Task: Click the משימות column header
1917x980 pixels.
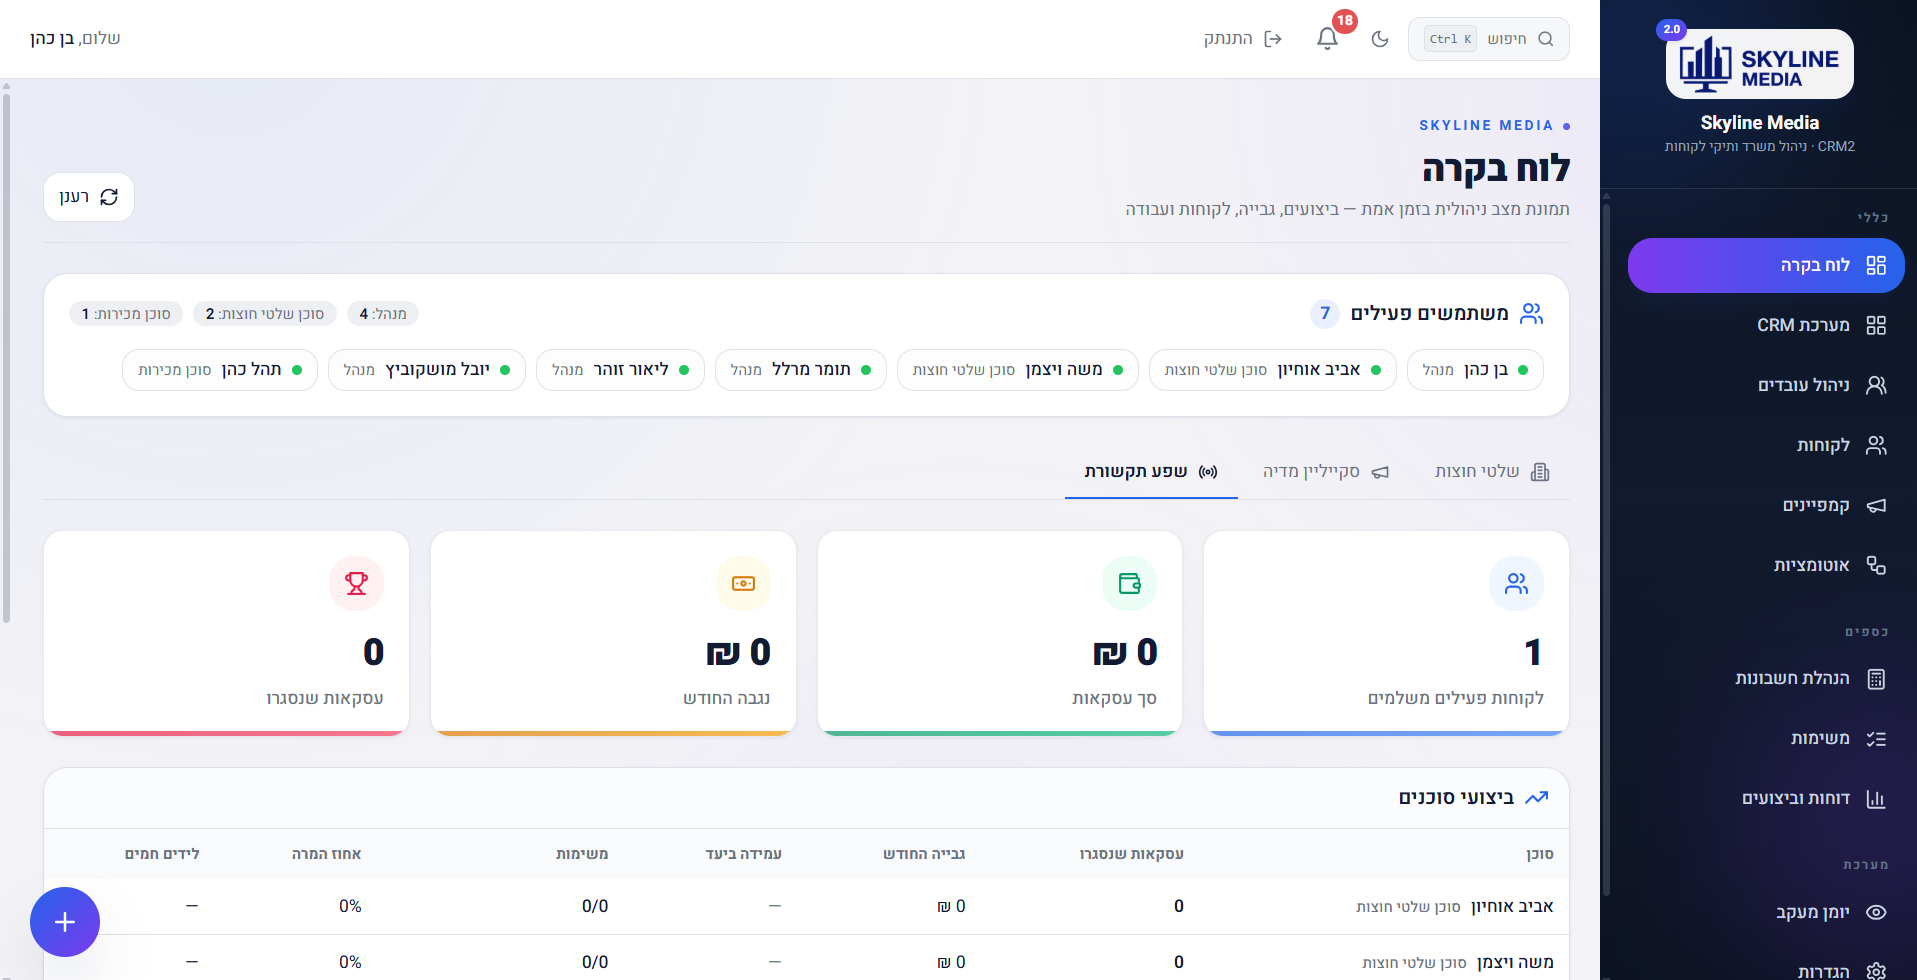Action: pos(582,854)
